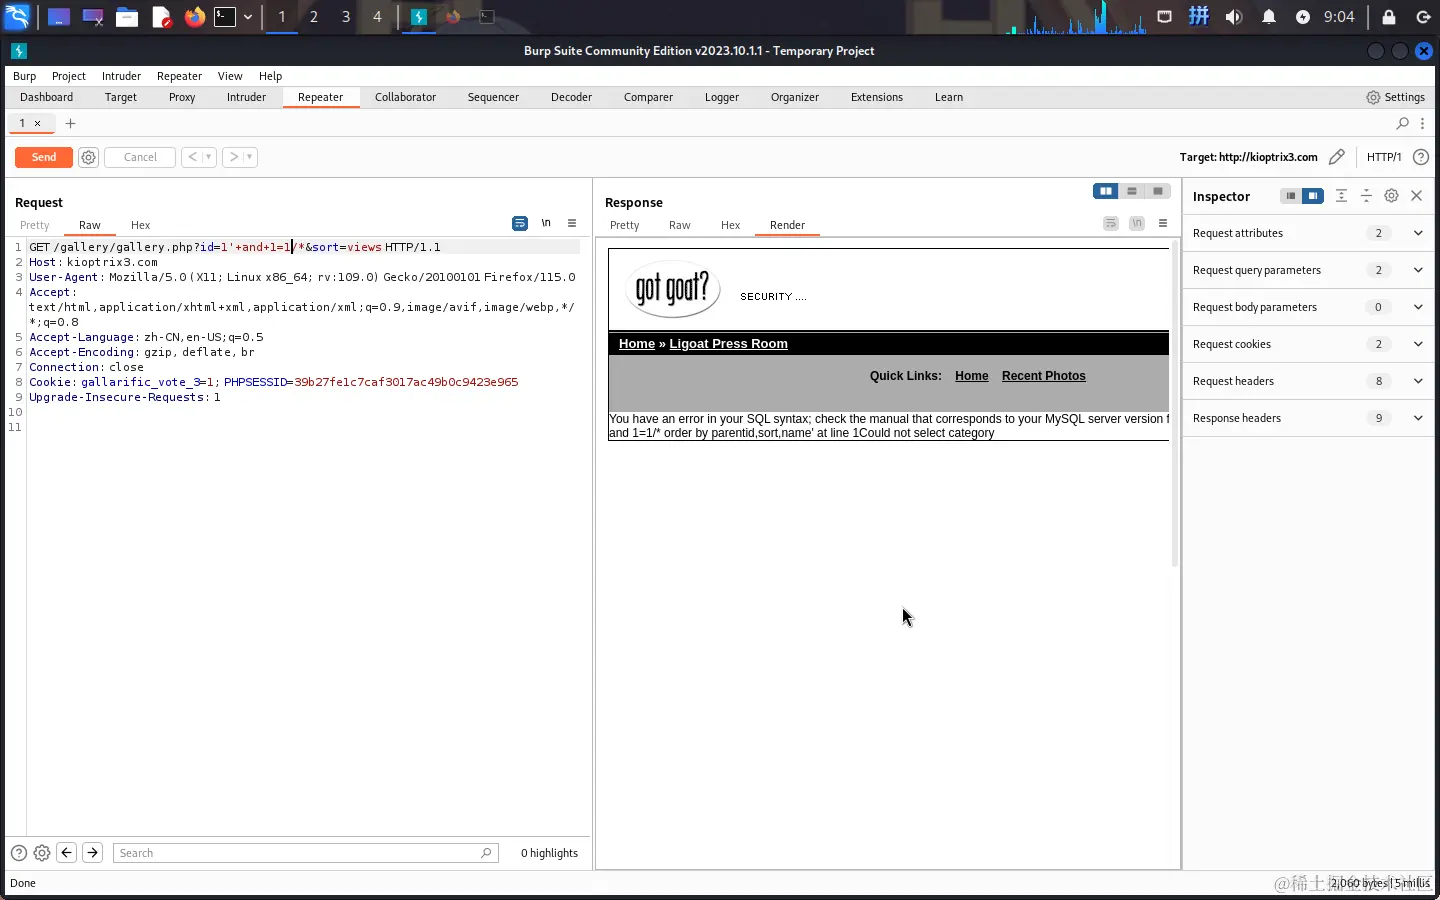1440x900 pixels.
Task: Go to previous search match
Action: point(67,853)
